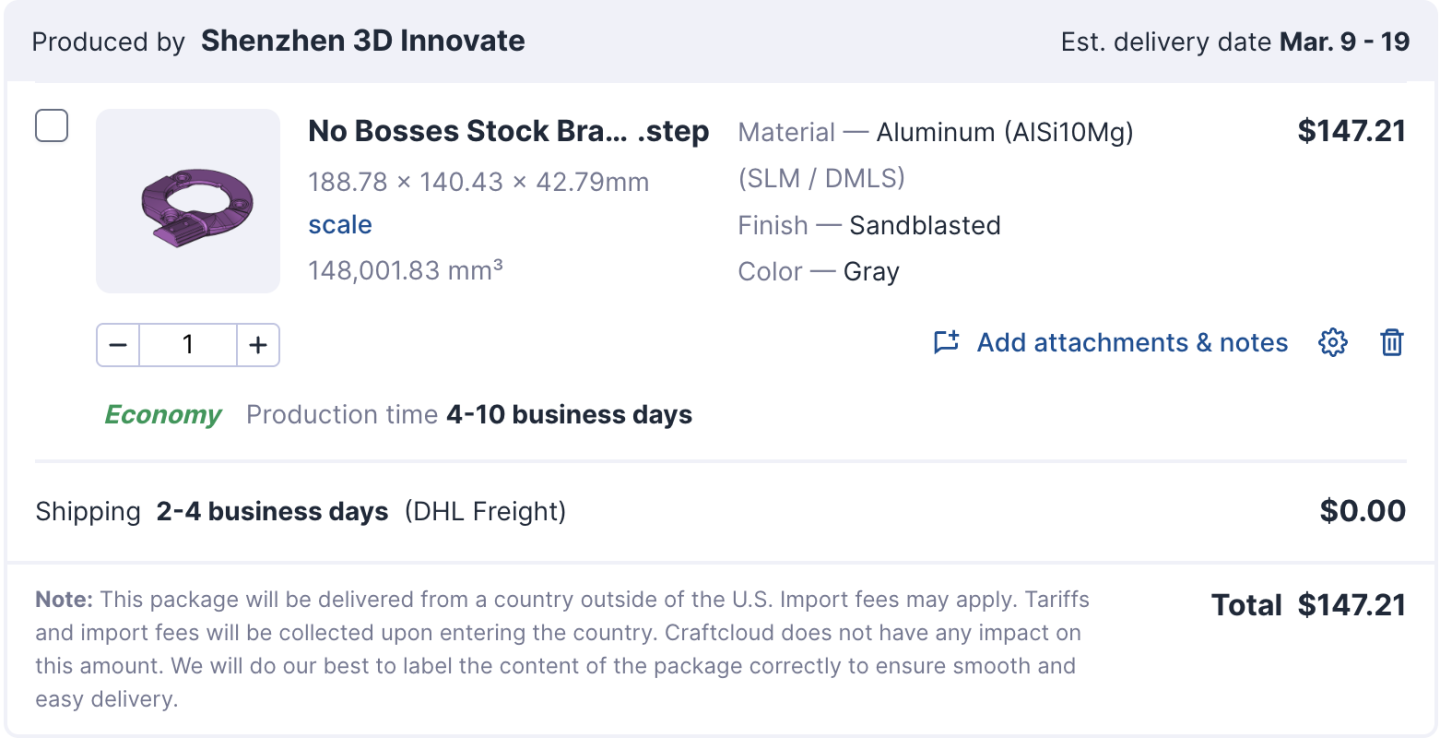
Task: Click the quantity input field
Action: point(188,345)
